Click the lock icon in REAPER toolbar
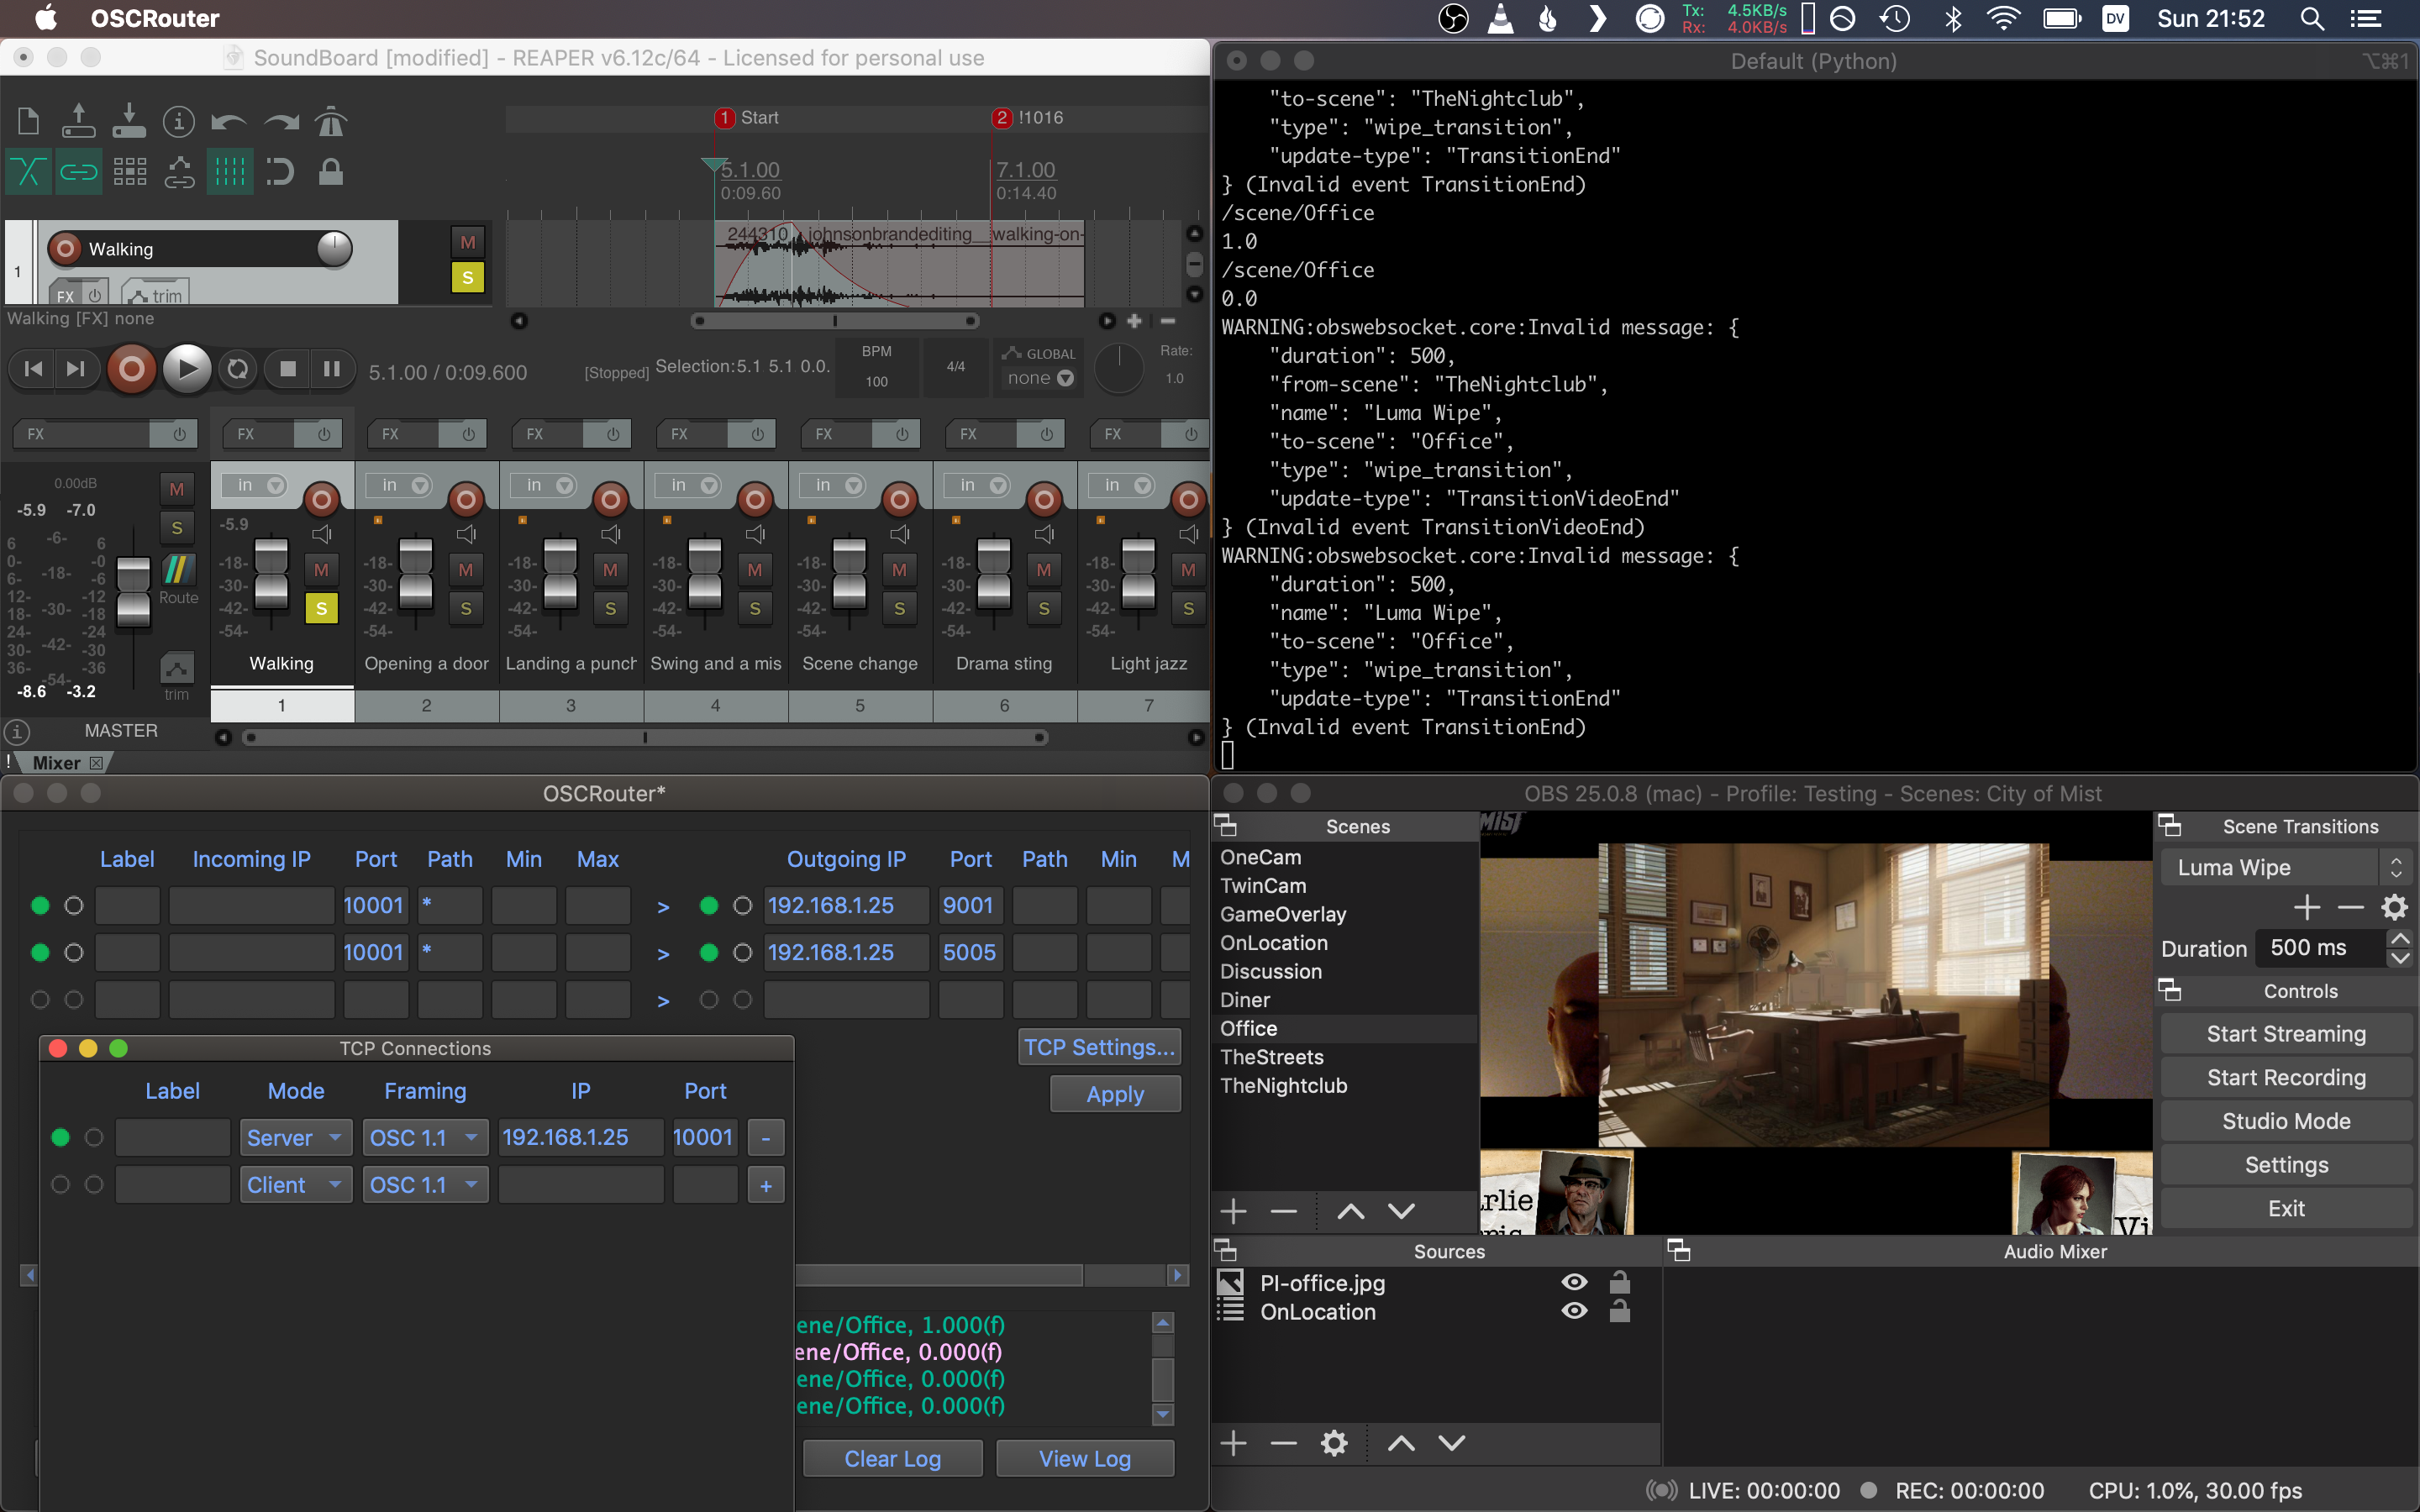Viewport: 2420px width, 1512px height. (x=330, y=171)
